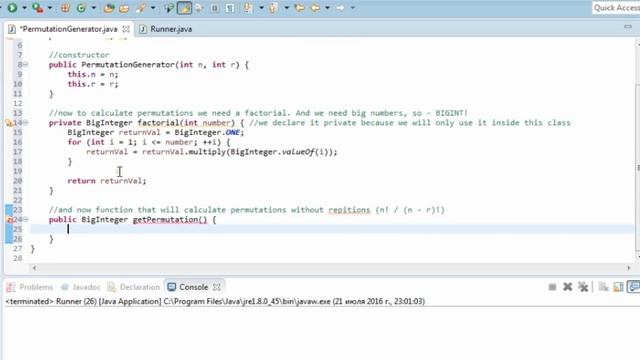Click Remove All Terminated Launches double-X icon
Viewport: 640px width, 360px height.
point(583,287)
